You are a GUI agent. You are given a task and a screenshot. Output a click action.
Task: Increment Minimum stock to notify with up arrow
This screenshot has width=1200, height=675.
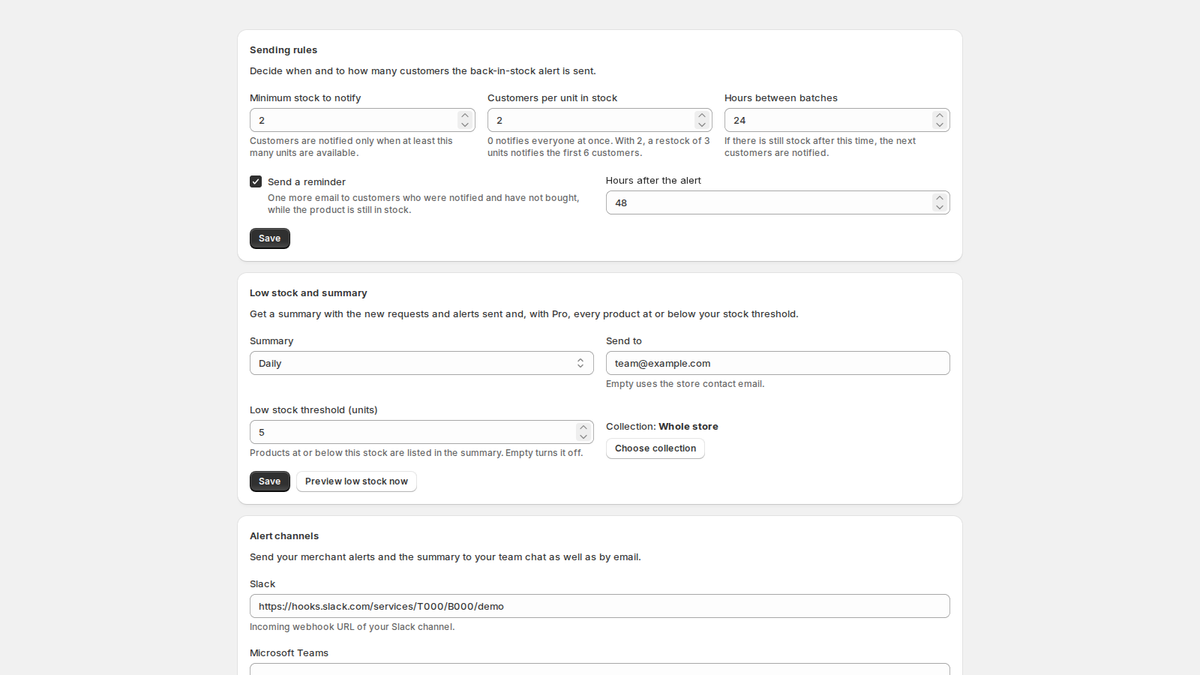click(x=465, y=115)
